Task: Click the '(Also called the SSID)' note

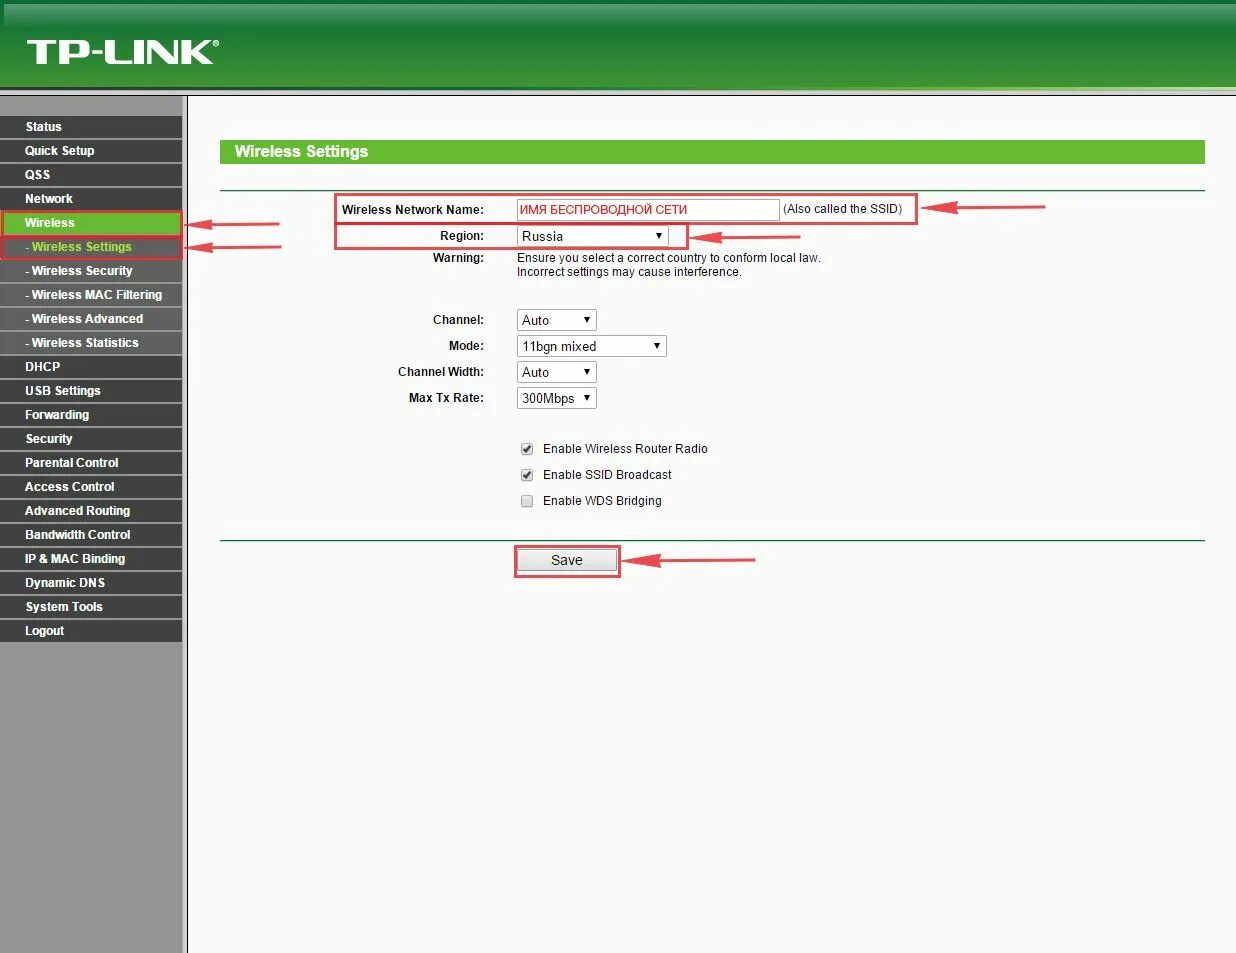Action: tap(843, 209)
